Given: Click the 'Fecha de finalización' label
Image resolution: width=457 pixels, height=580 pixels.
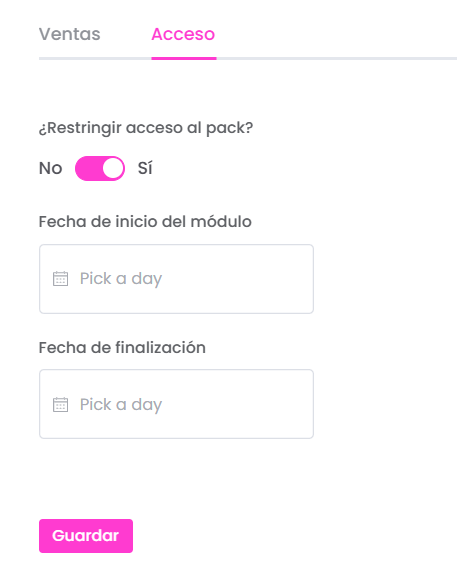Looking at the screenshot, I should [x=122, y=348].
